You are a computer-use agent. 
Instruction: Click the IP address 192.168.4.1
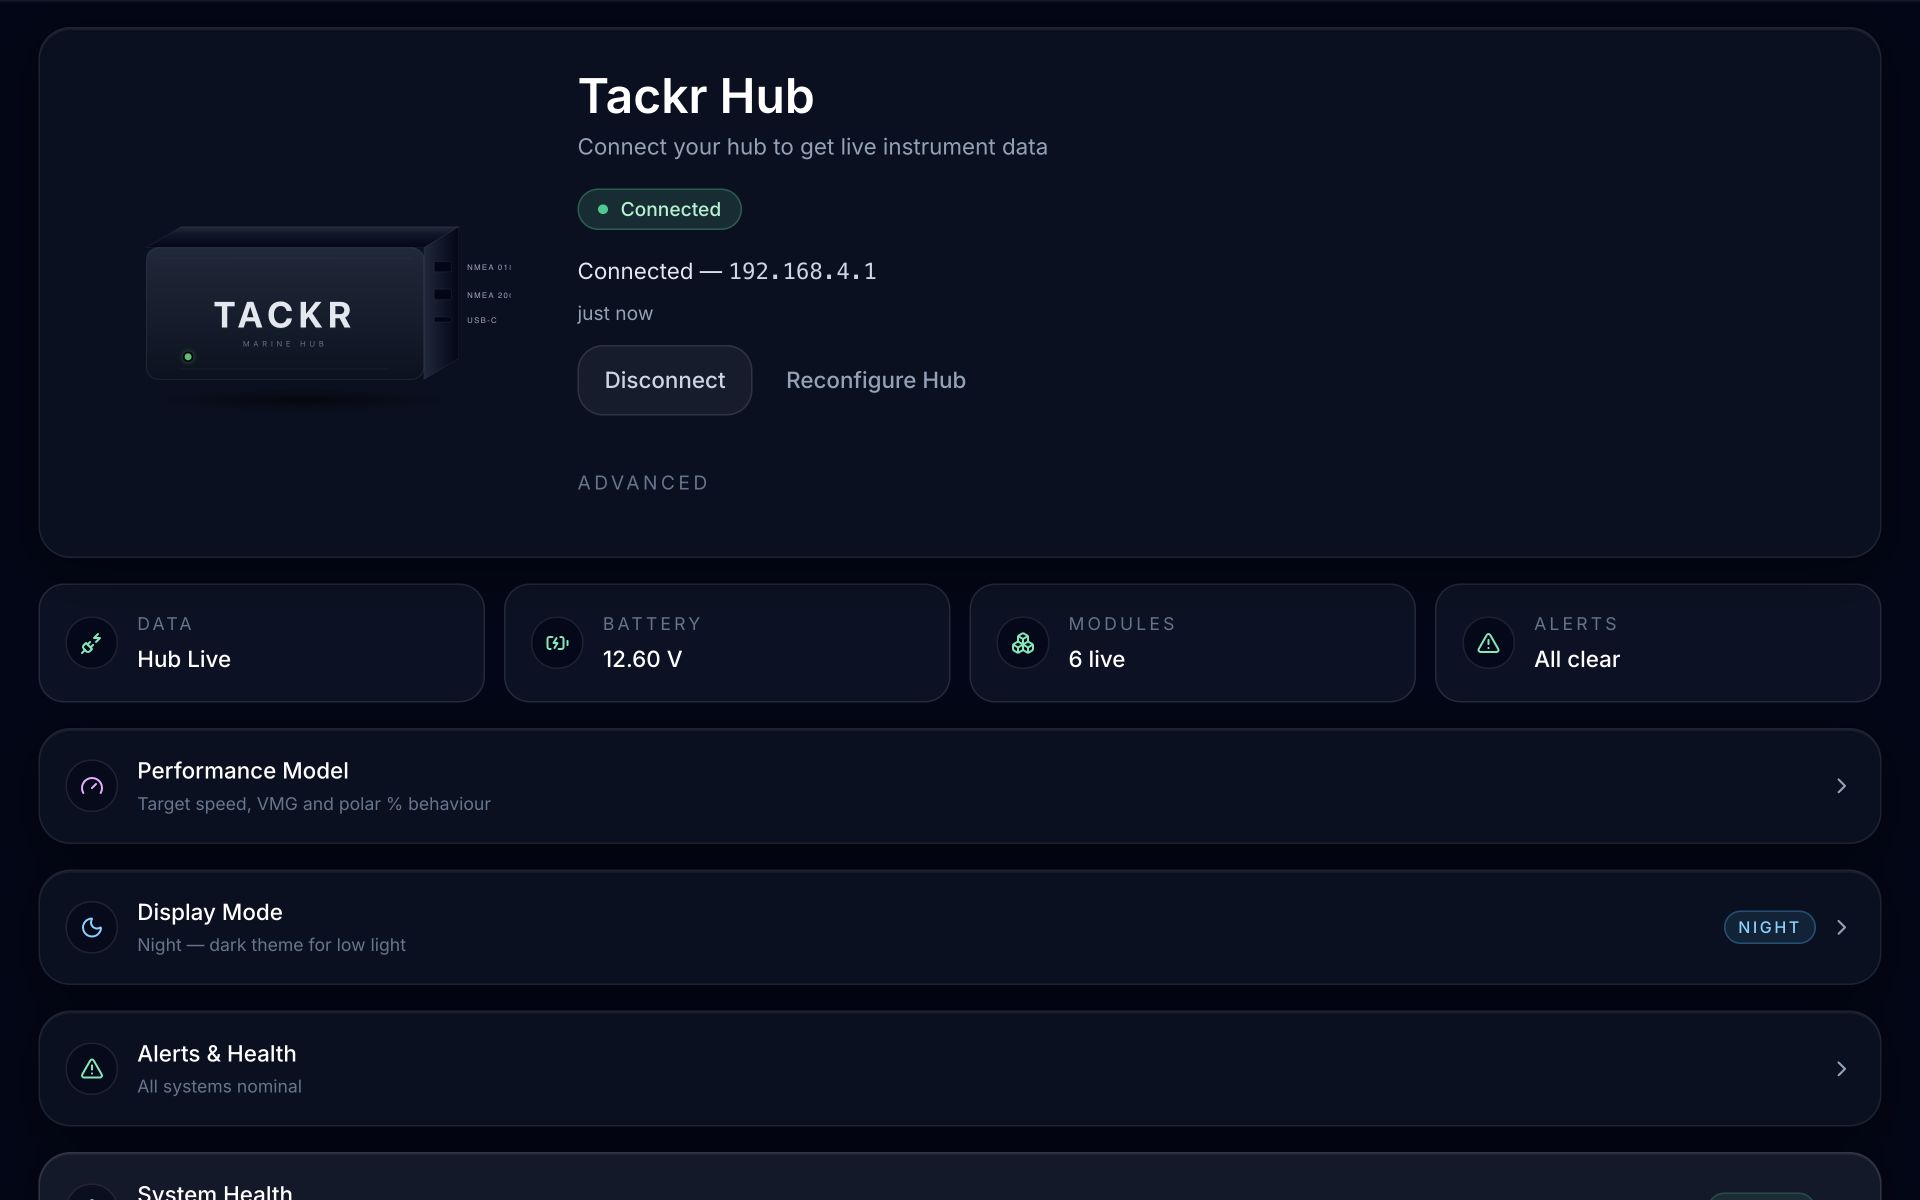802,271
